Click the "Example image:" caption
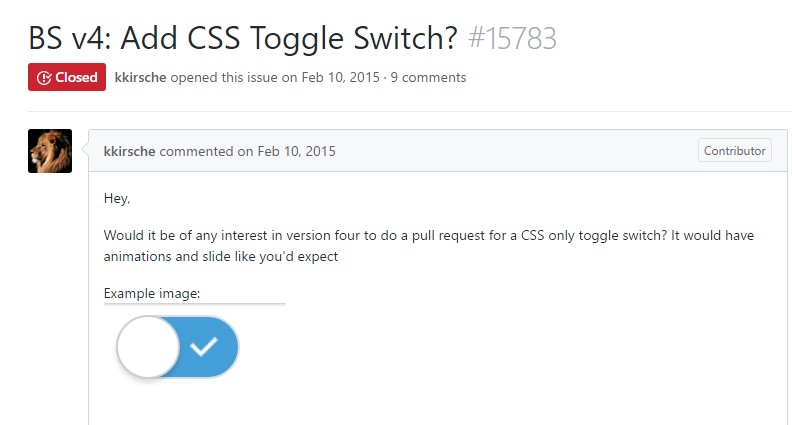Viewport: 792px width, 425px height. tap(152, 293)
